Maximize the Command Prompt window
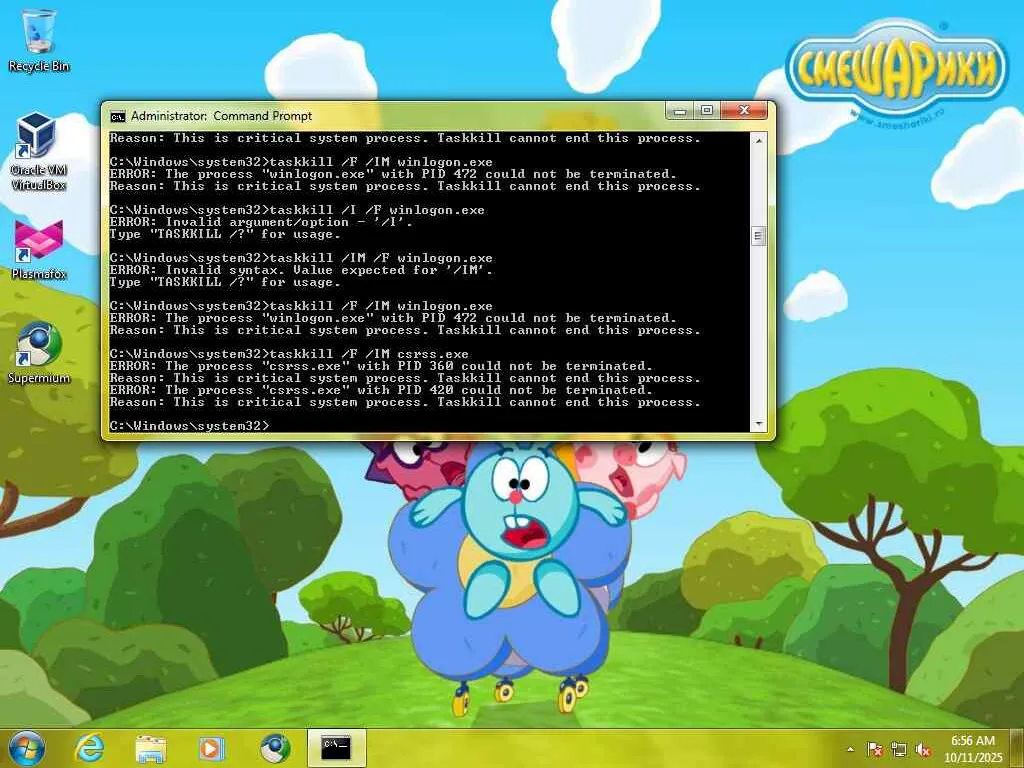Image resolution: width=1024 pixels, height=768 pixels. [707, 111]
